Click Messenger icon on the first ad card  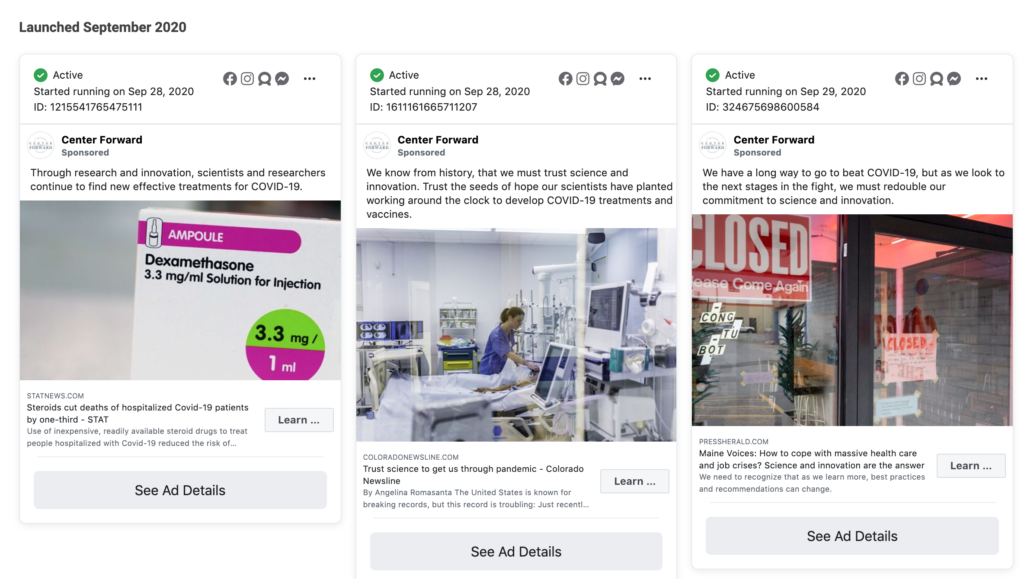(282, 79)
